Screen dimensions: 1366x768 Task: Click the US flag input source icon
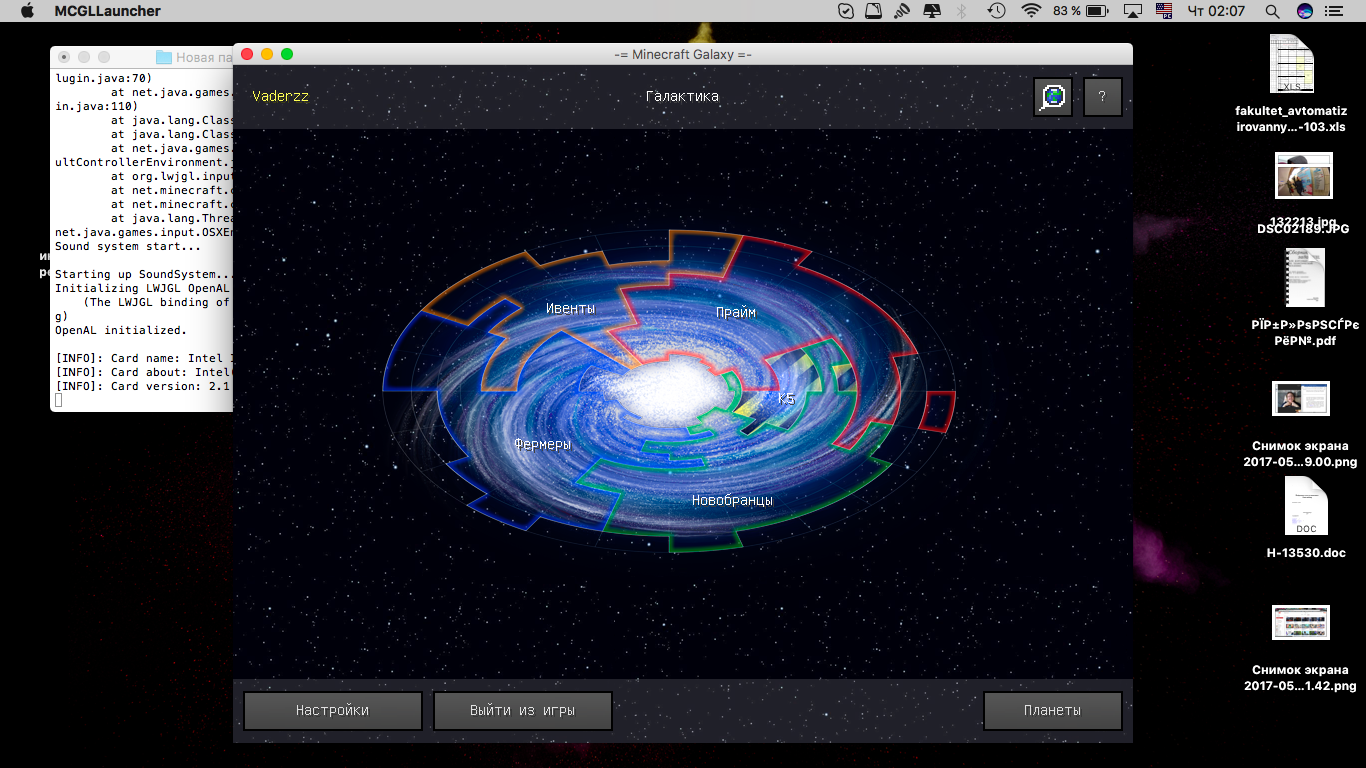click(x=1165, y=11)
